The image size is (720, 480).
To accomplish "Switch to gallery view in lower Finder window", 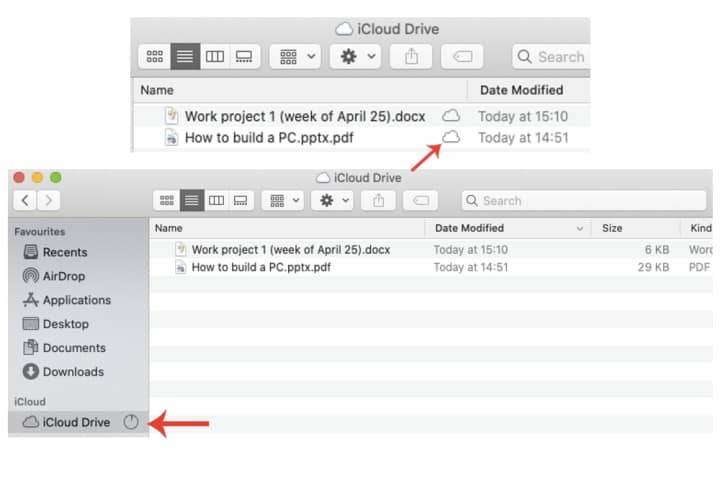I will [x=241, y=200].
